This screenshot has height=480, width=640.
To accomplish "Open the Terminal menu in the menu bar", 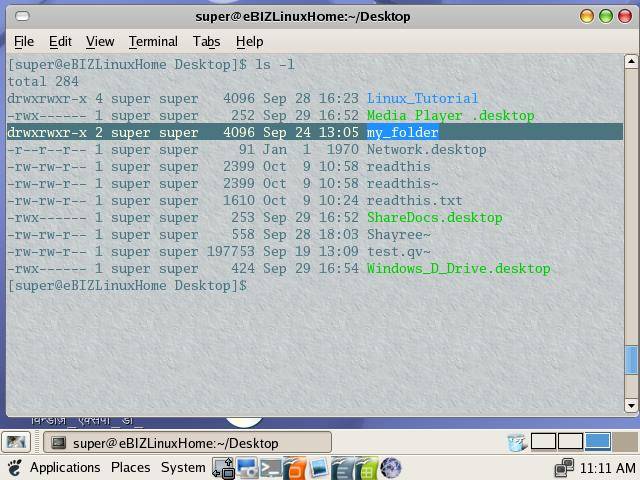I will click(153, 41).
